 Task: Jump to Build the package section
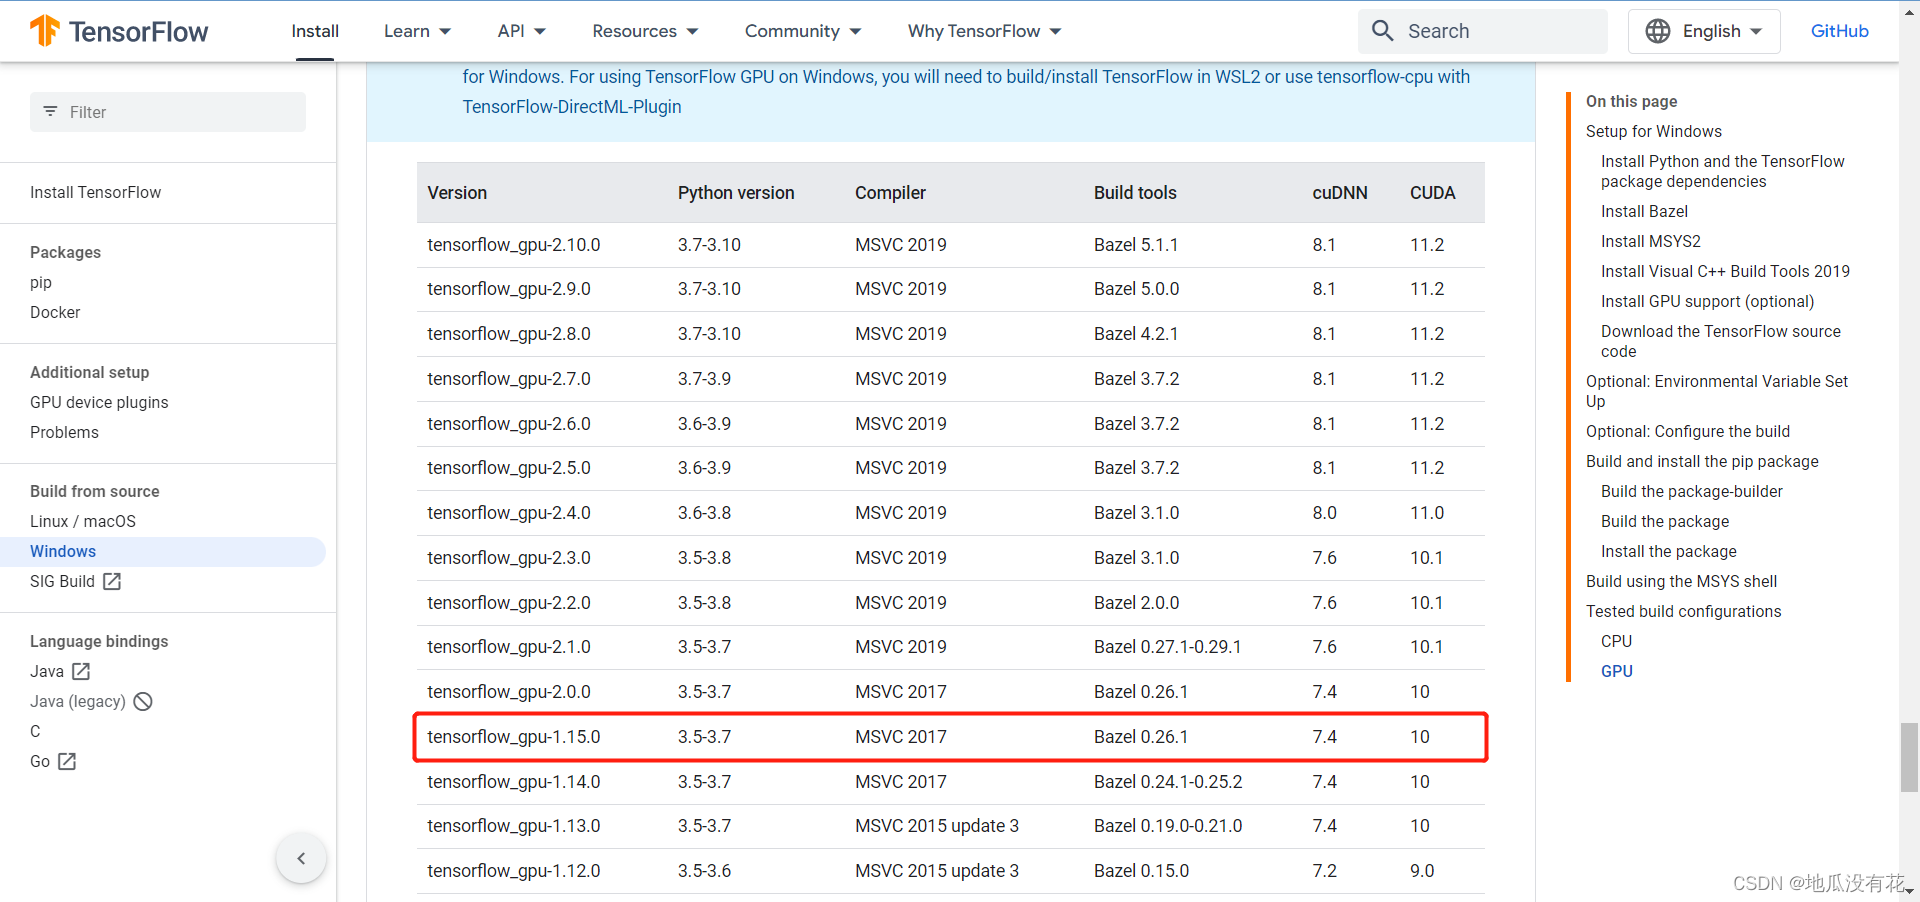pos(1665,521)
